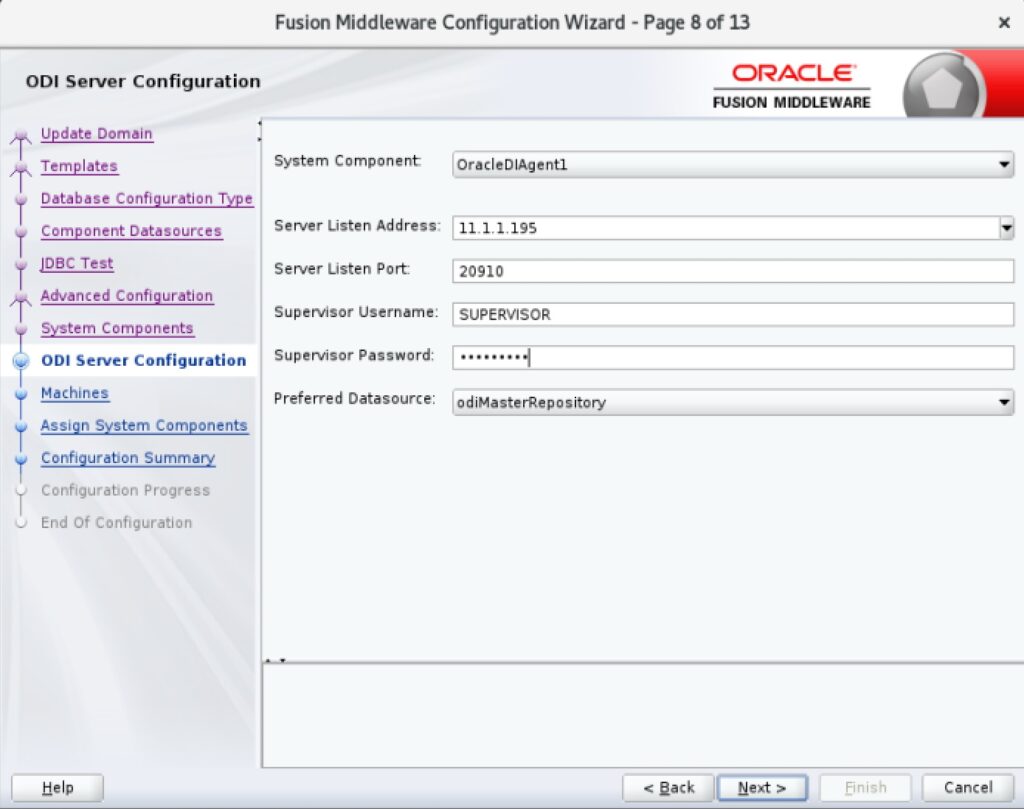Close the wizard window
The height and width of the screenshot is (809, 1024).
point(1004,23)
